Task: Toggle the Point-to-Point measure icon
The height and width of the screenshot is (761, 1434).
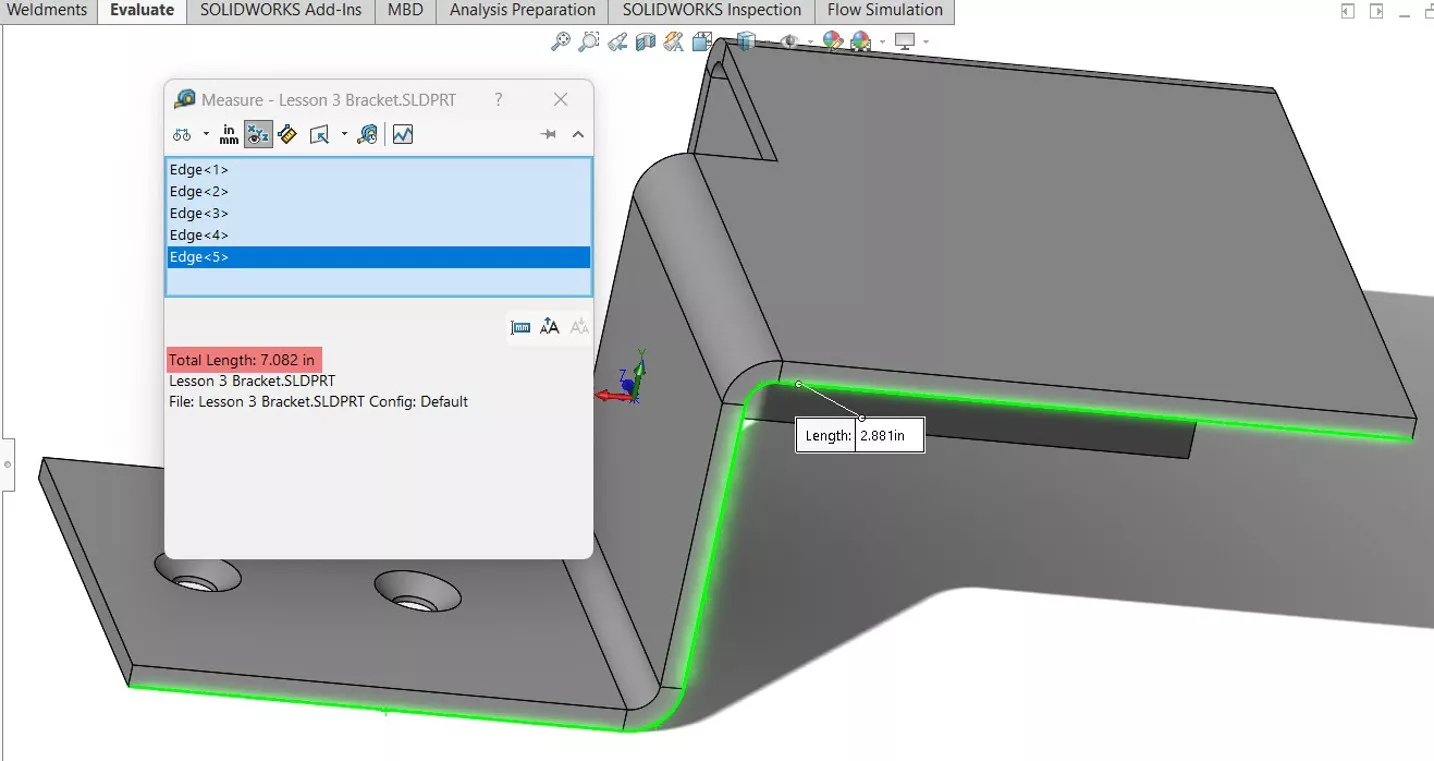Action: (288, 134)
